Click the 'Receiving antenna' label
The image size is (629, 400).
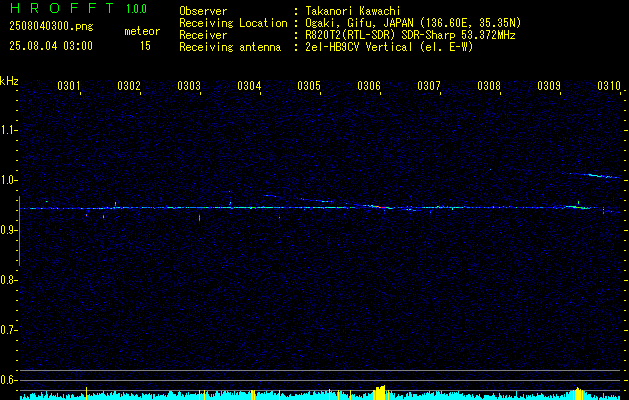(230, 47)
